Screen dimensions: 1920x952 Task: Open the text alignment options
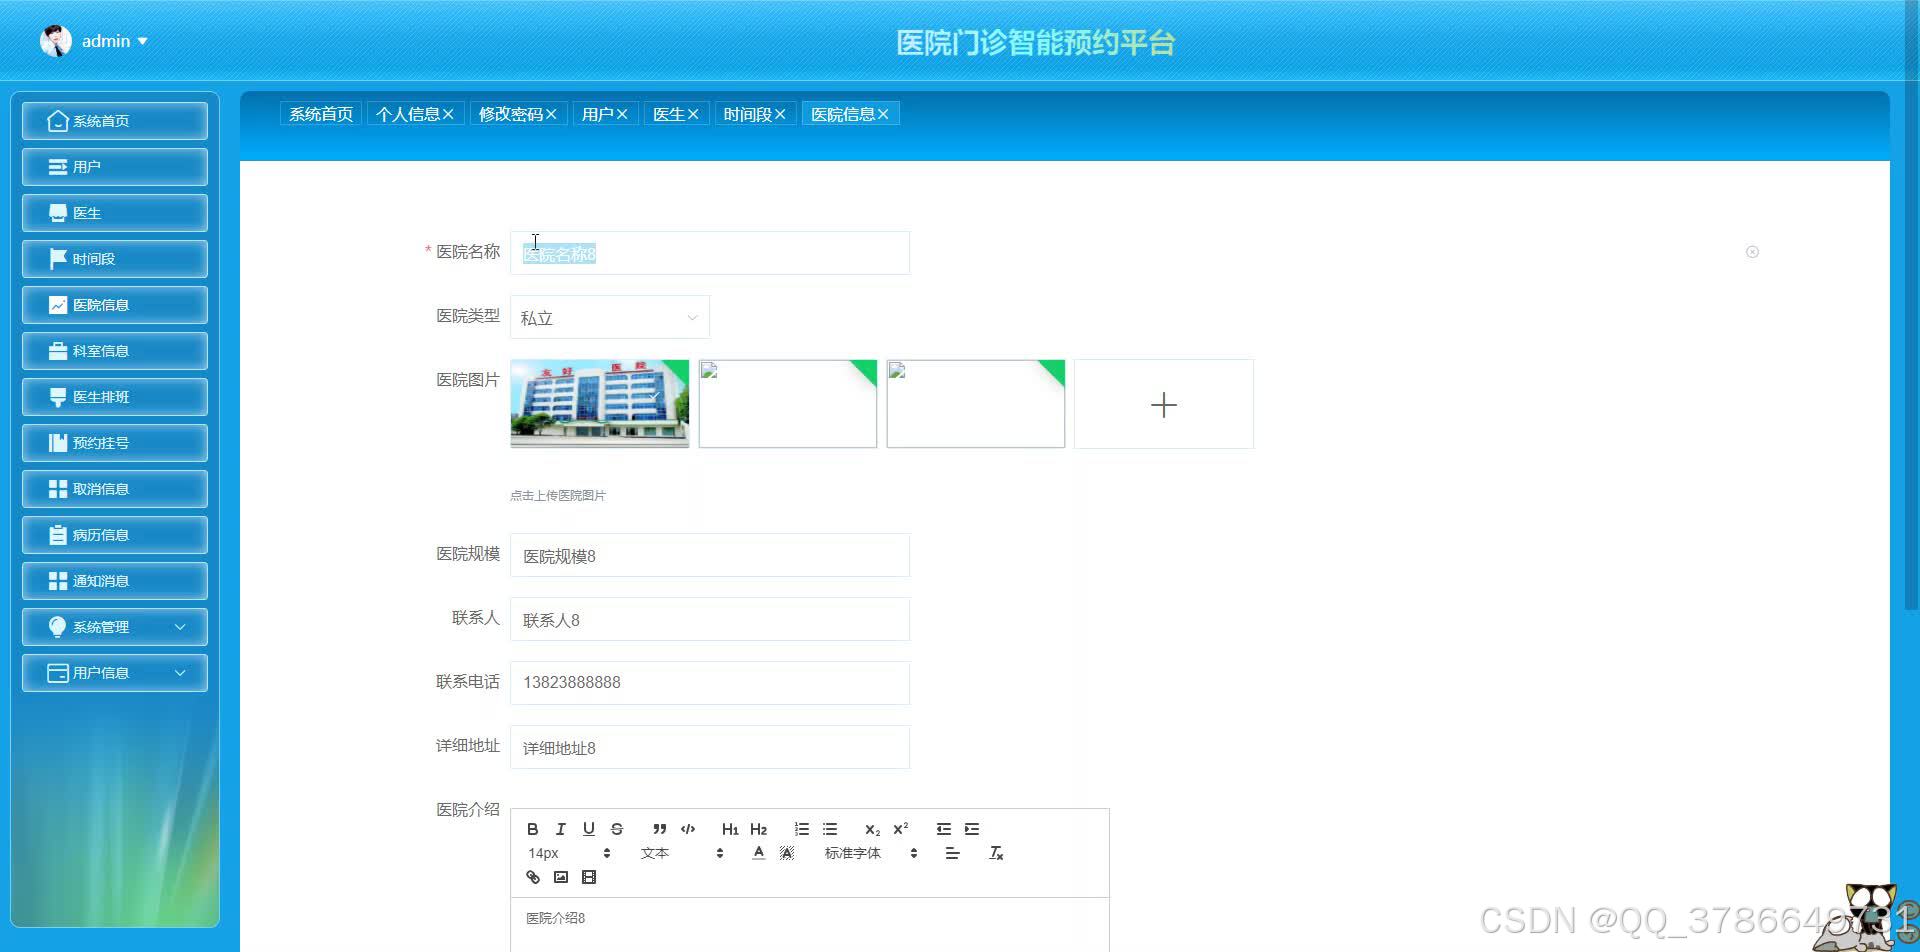coord(952,853)
